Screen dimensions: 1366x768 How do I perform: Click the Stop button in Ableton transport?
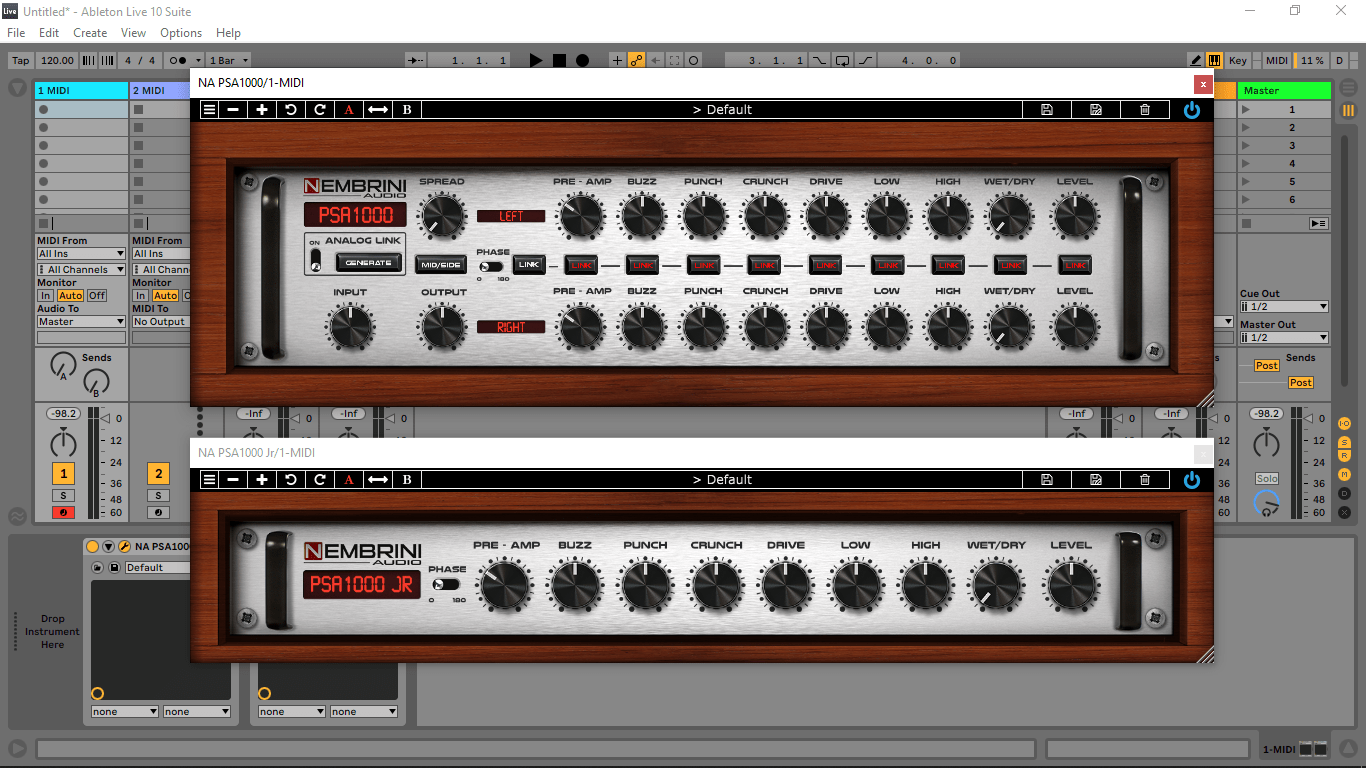click(559, 60)
